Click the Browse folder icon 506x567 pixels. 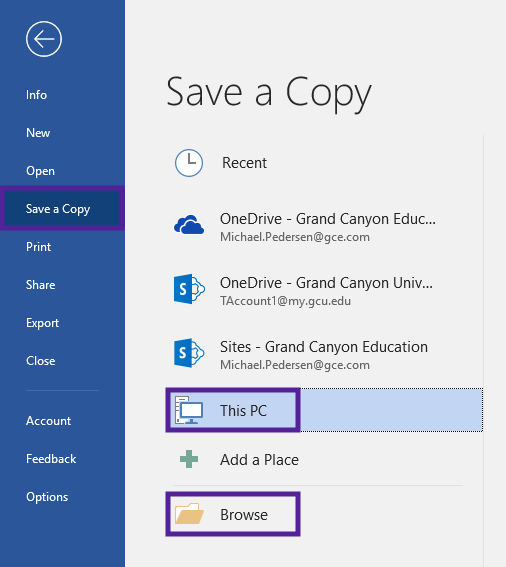pos(189,514)
